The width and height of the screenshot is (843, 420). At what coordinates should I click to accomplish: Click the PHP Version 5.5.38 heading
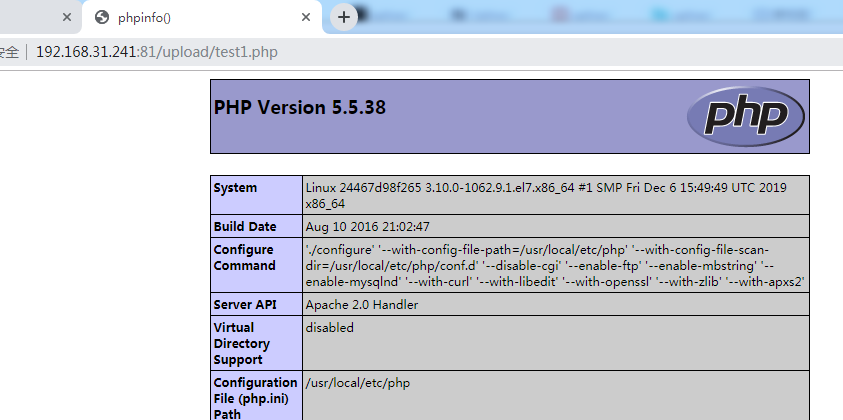299,108
